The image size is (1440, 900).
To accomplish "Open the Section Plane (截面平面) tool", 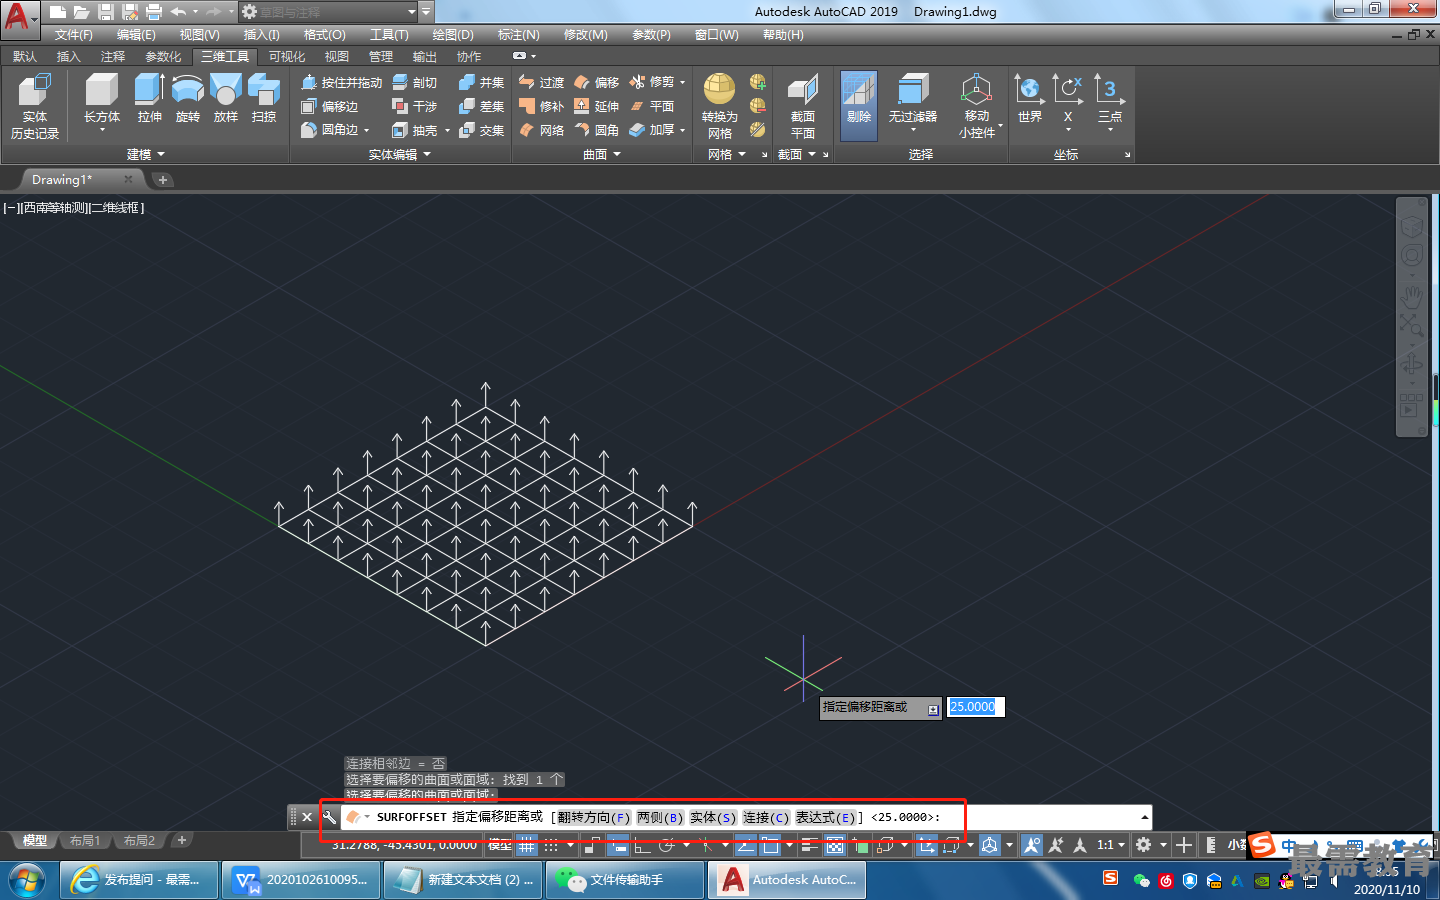I will 803,106.
